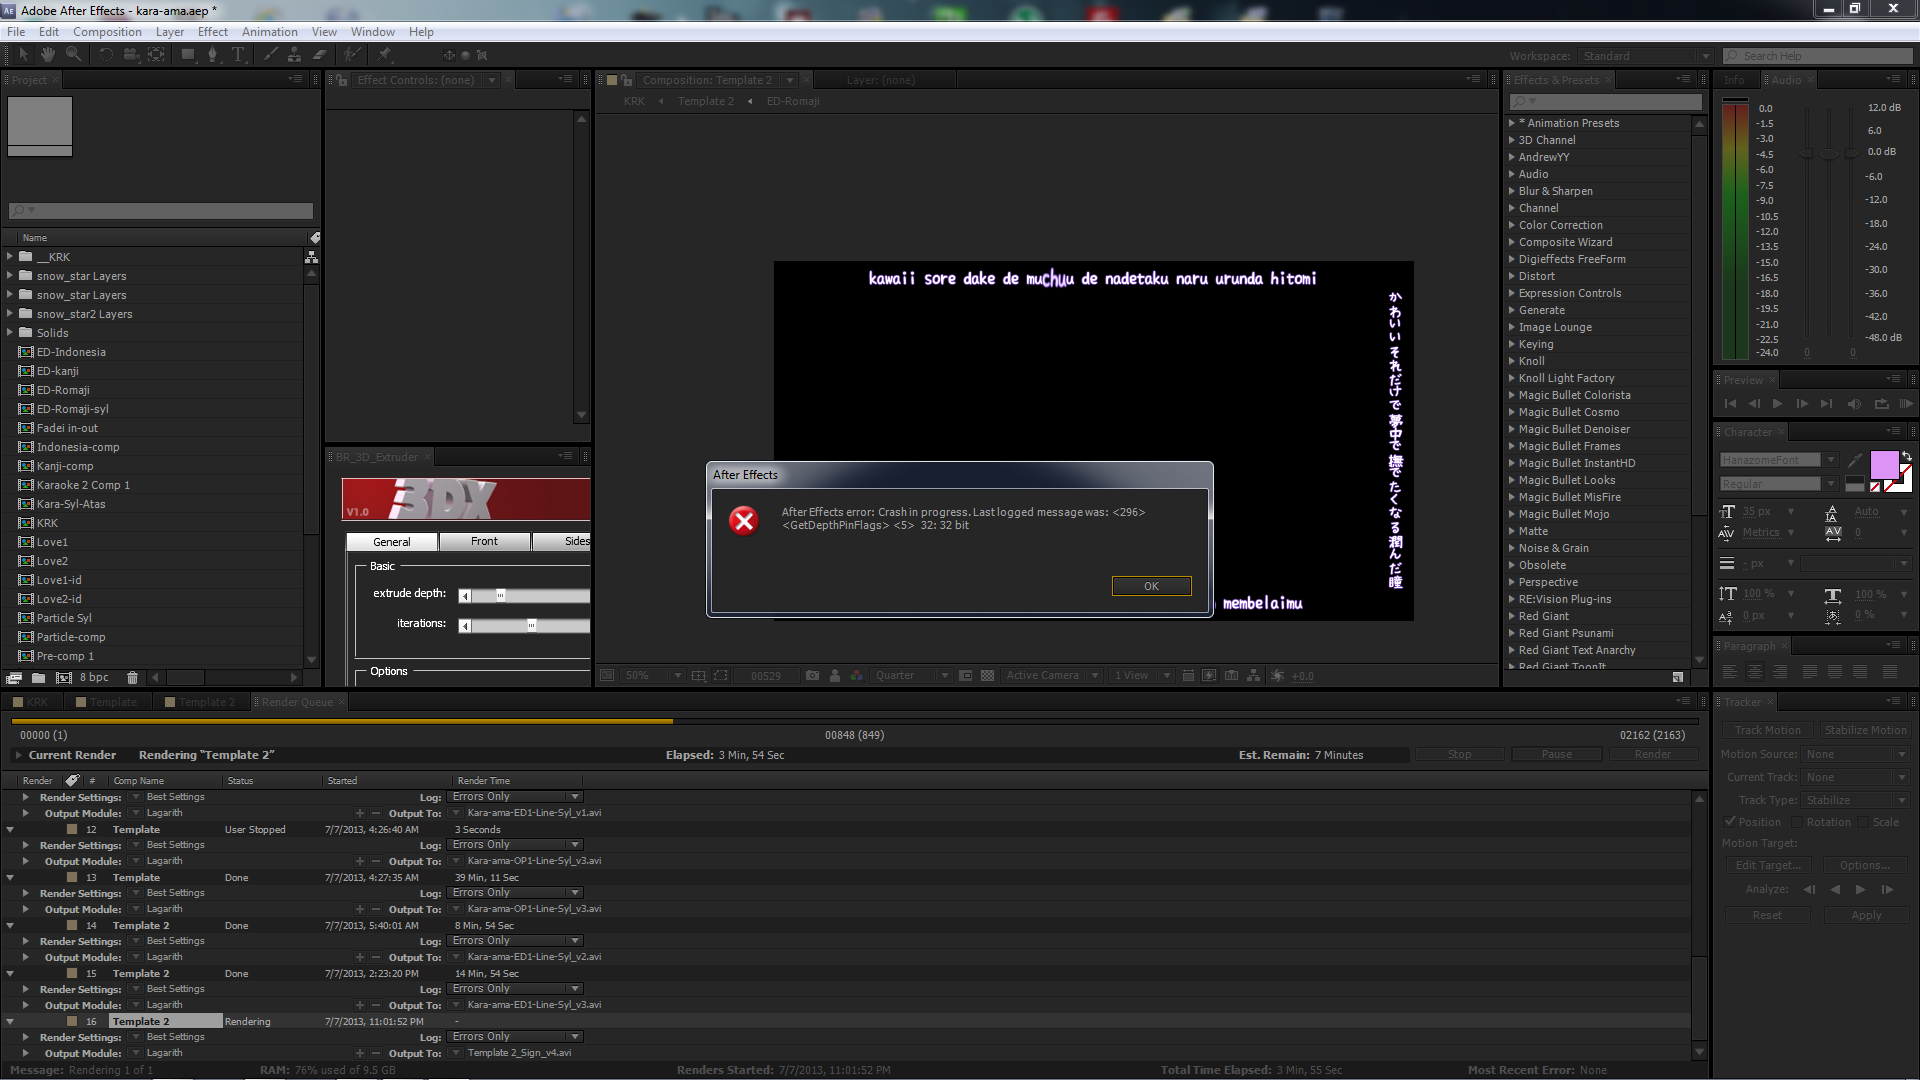Click the eyedropper in Character panel
This screenshot has height=1080, width=1920.
click(x=1855, y=460)
